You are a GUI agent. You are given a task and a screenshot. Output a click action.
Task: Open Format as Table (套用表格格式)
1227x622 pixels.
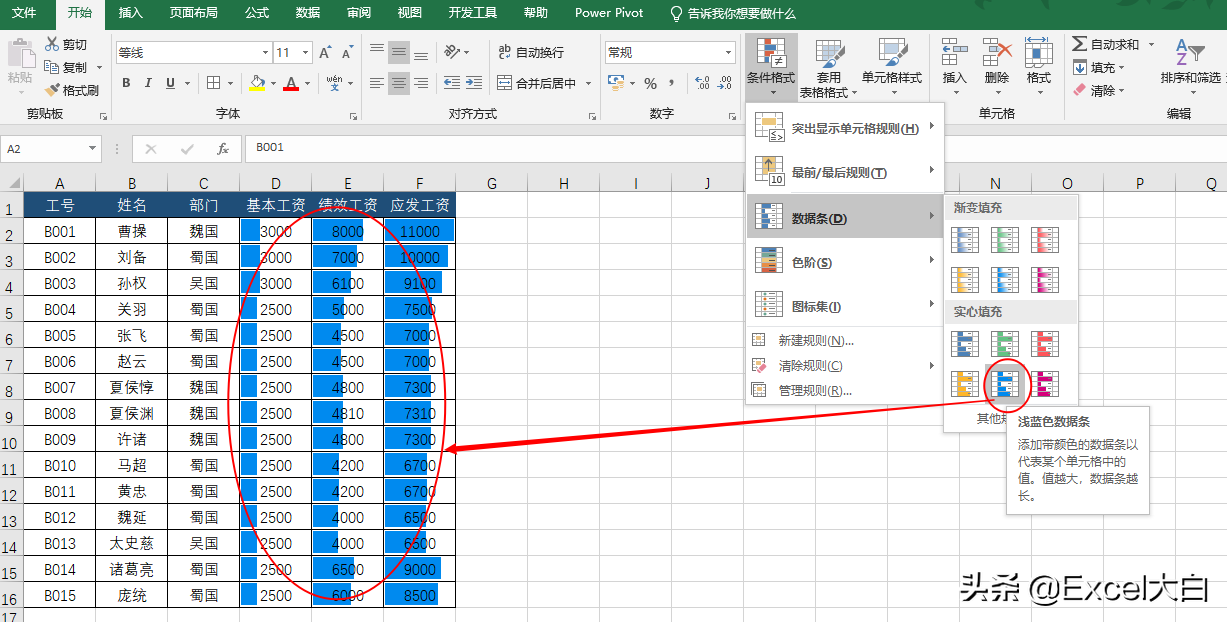[x=827, y=68]
